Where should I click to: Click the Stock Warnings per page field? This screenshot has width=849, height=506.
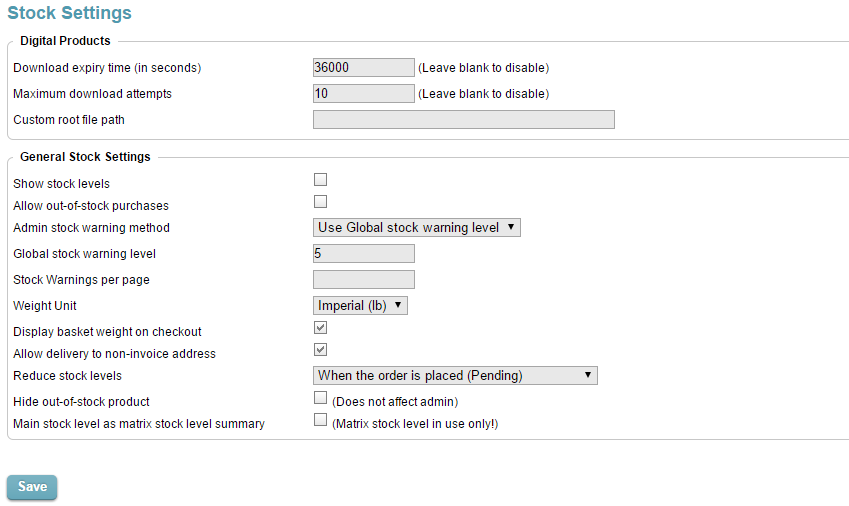point(363,280)
